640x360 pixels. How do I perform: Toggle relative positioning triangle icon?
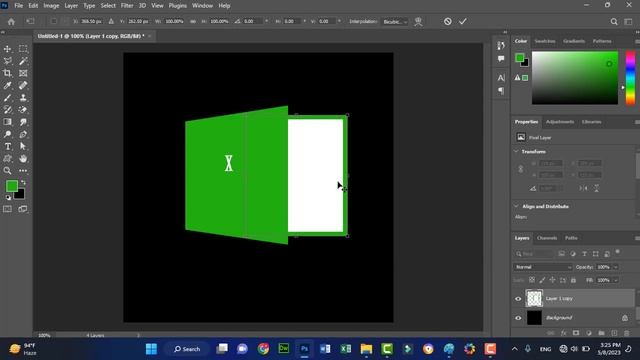pyautogui.click(x=111, y=22)
